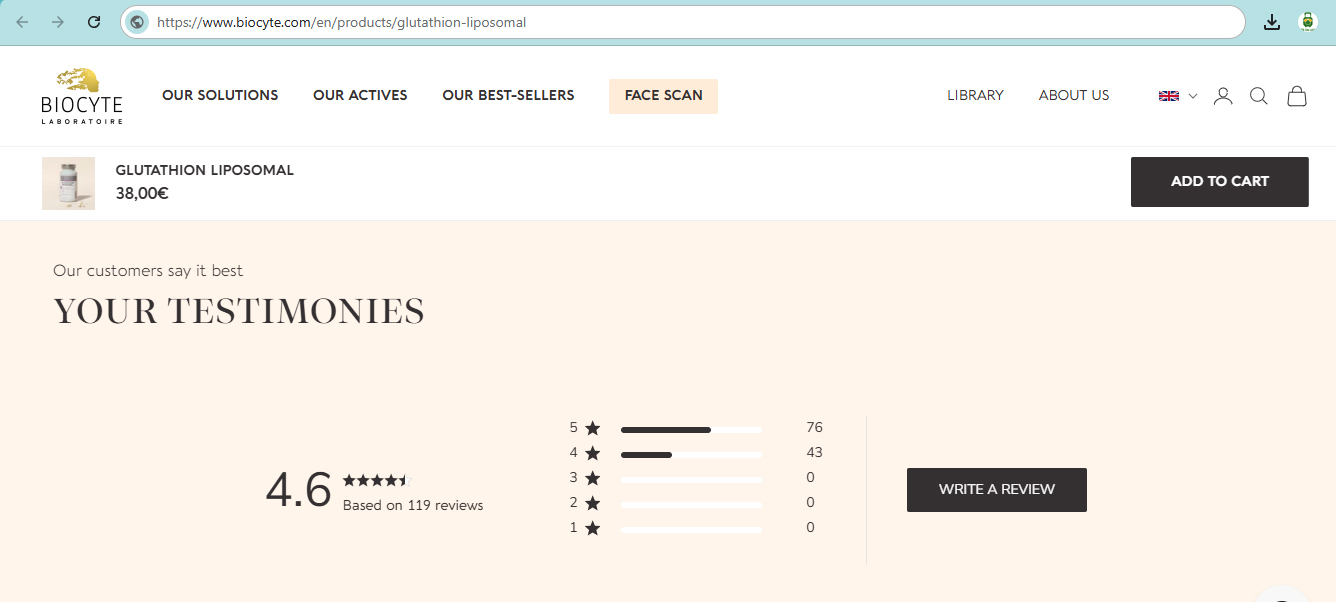The image size is (1336, 602).
Task: Click the 1 star rating bar
Action: 691,530
